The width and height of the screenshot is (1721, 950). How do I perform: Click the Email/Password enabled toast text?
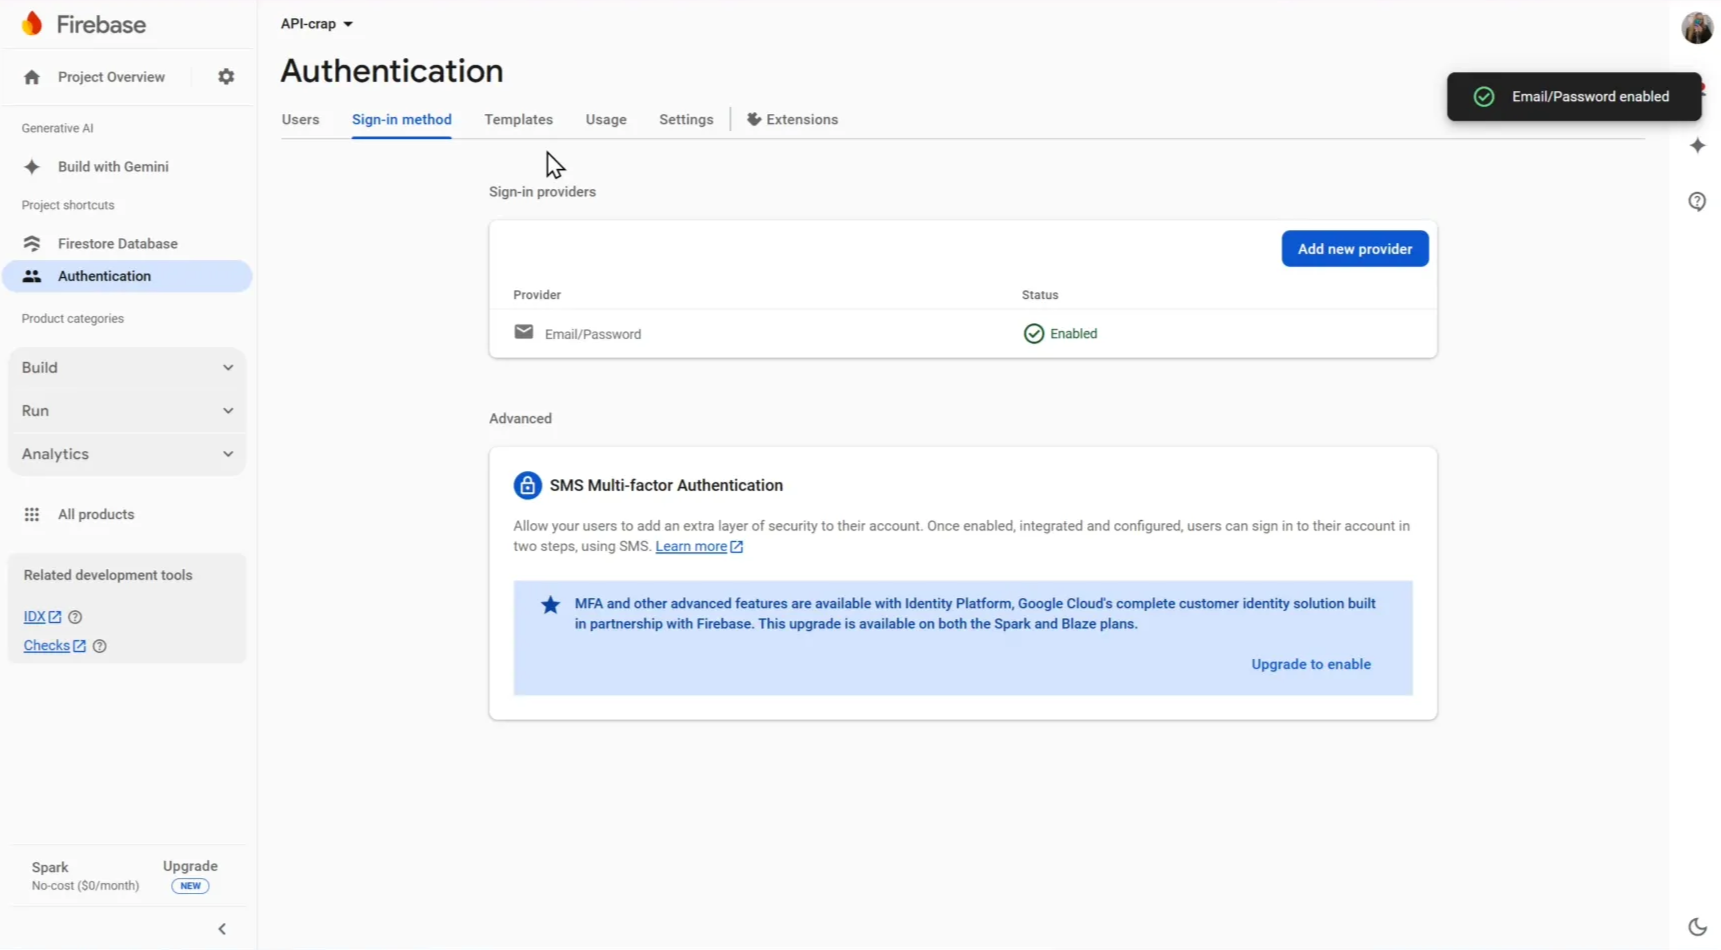1590,97
